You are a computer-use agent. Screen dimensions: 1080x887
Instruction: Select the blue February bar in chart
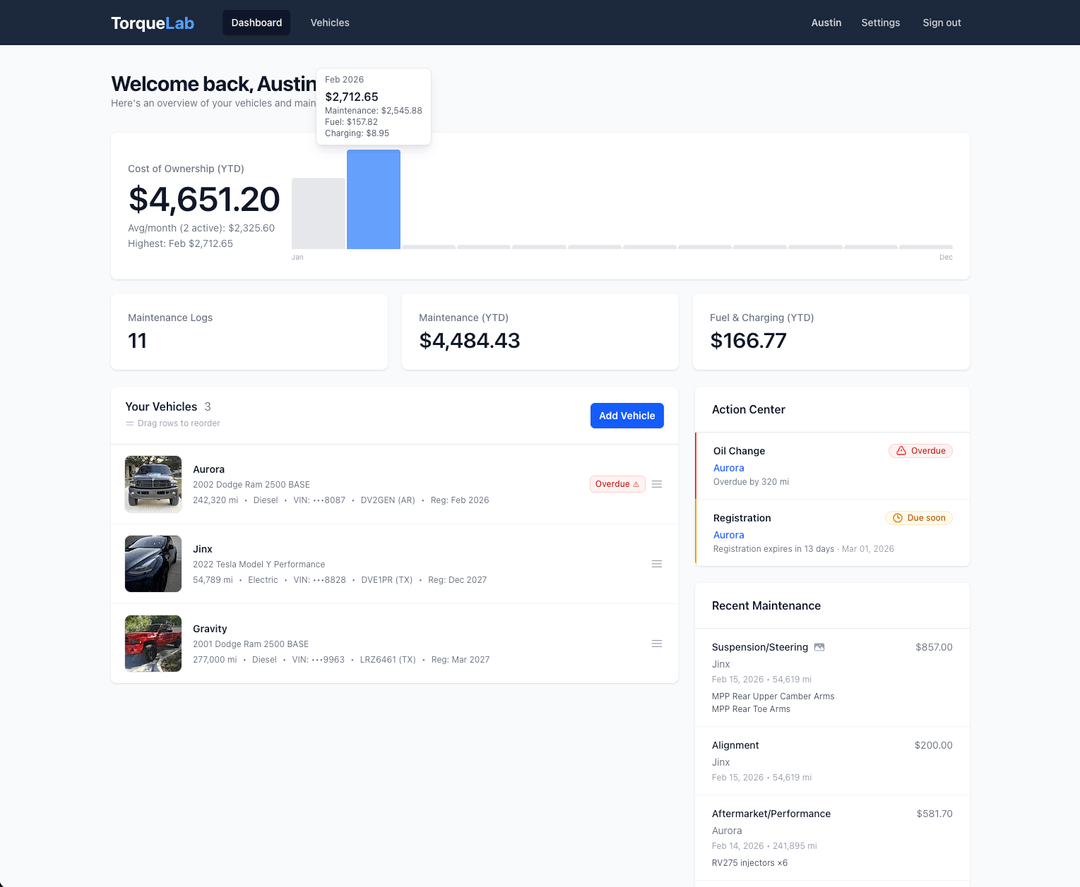click(x=373, y=200)
